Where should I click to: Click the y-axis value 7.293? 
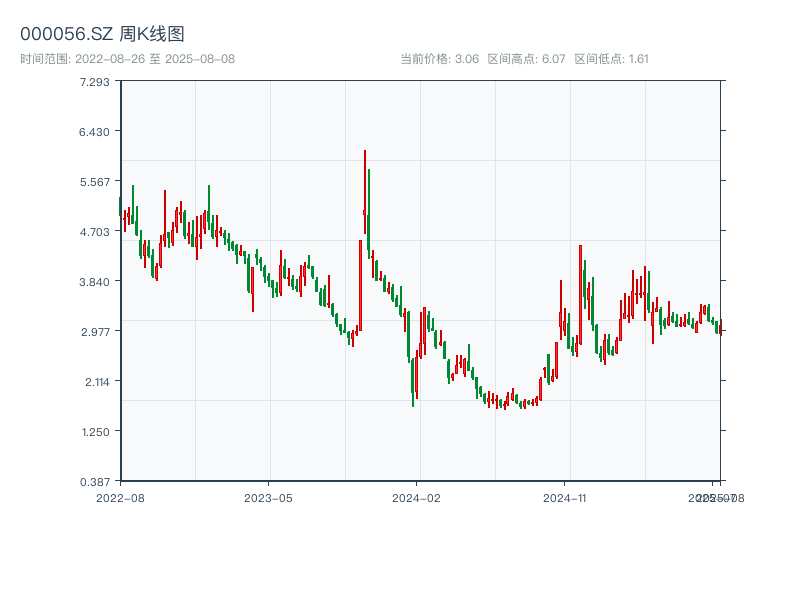point(94,82)
